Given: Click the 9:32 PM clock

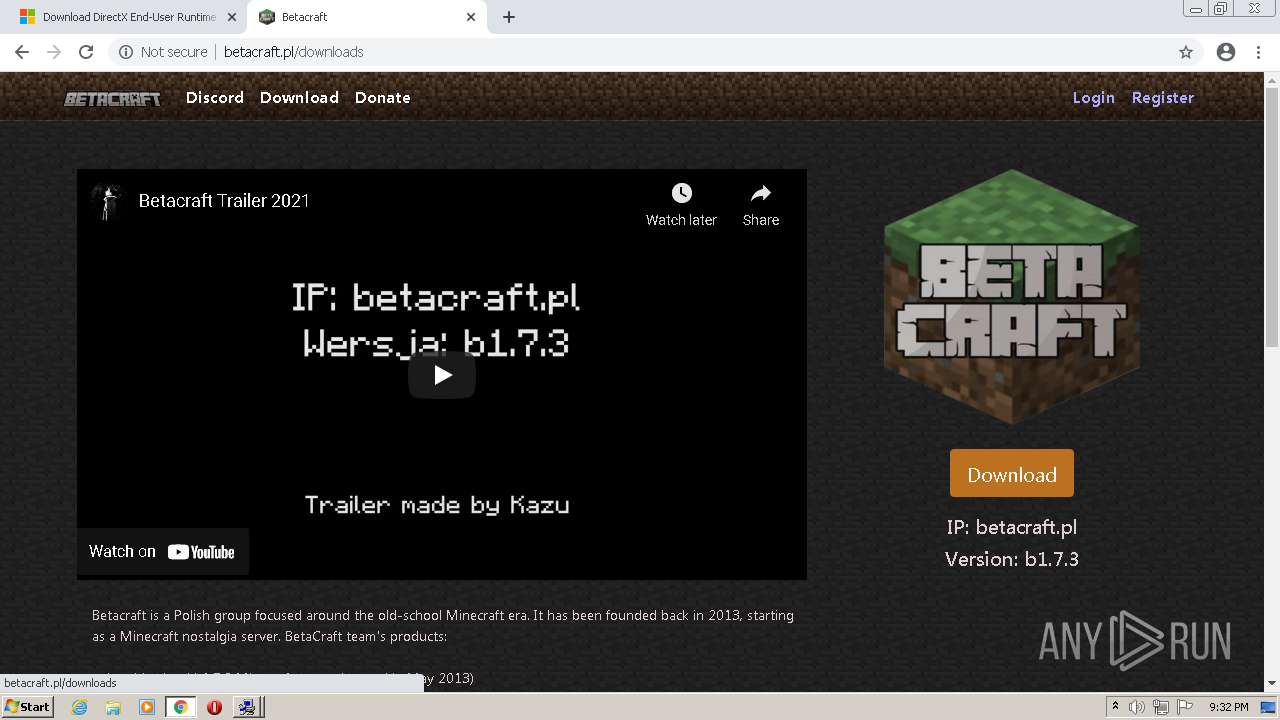Looking at the screenshot, I should pyautogui.click(x=1228, y=707).
